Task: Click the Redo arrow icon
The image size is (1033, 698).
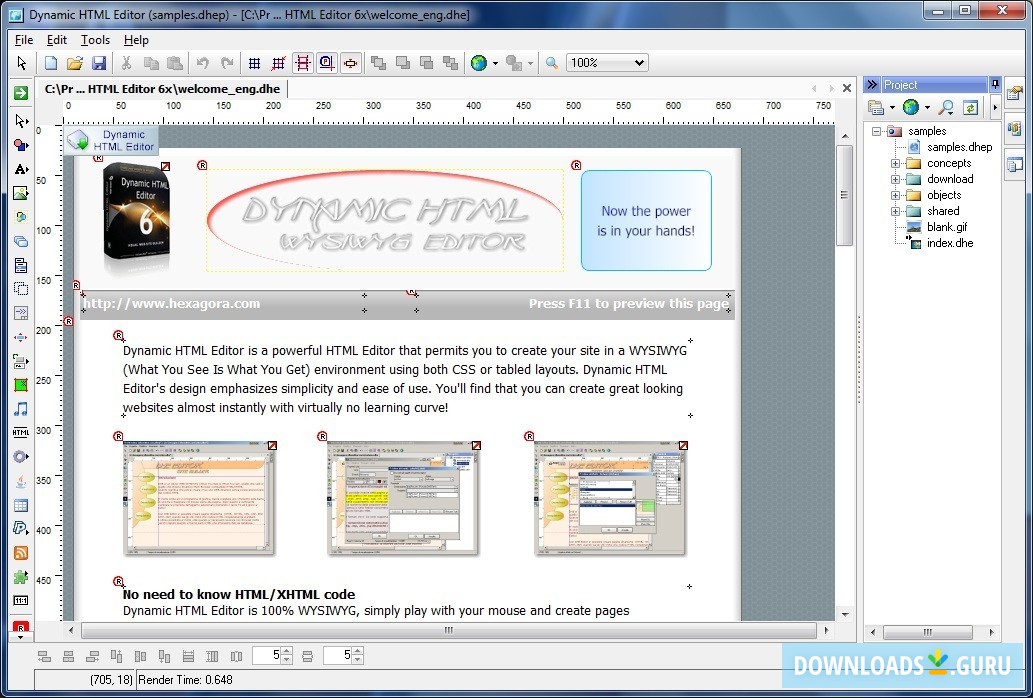Action: (x=227, y=63)
